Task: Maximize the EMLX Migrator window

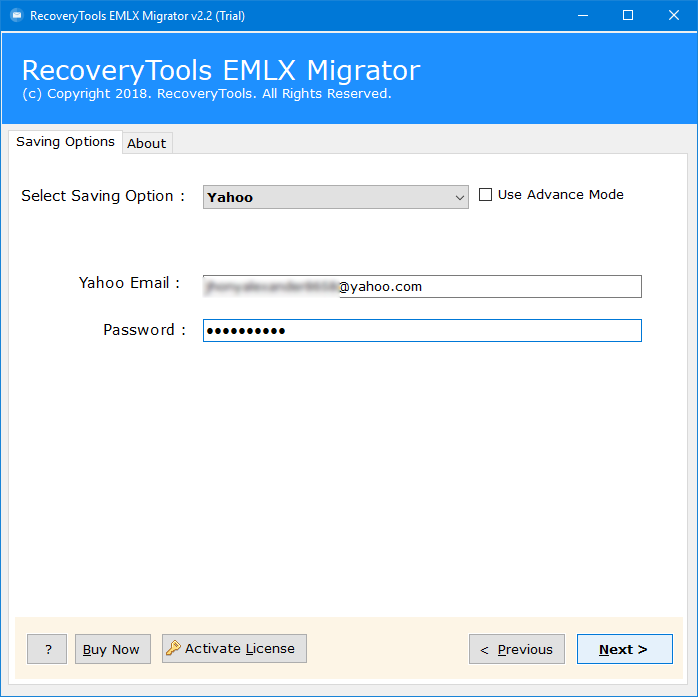Action: click(628, 16)
